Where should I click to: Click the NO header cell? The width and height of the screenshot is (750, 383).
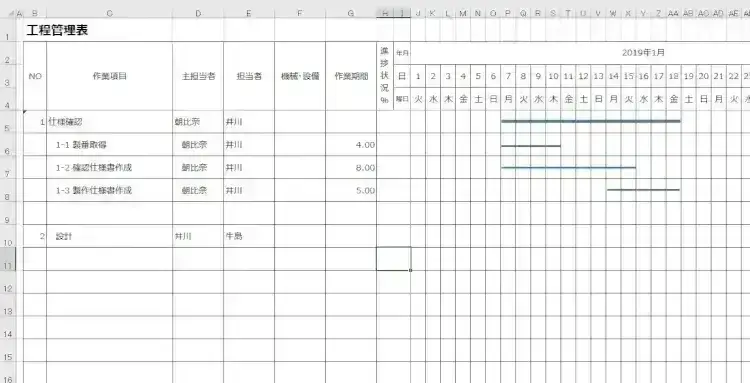point(35,76)
